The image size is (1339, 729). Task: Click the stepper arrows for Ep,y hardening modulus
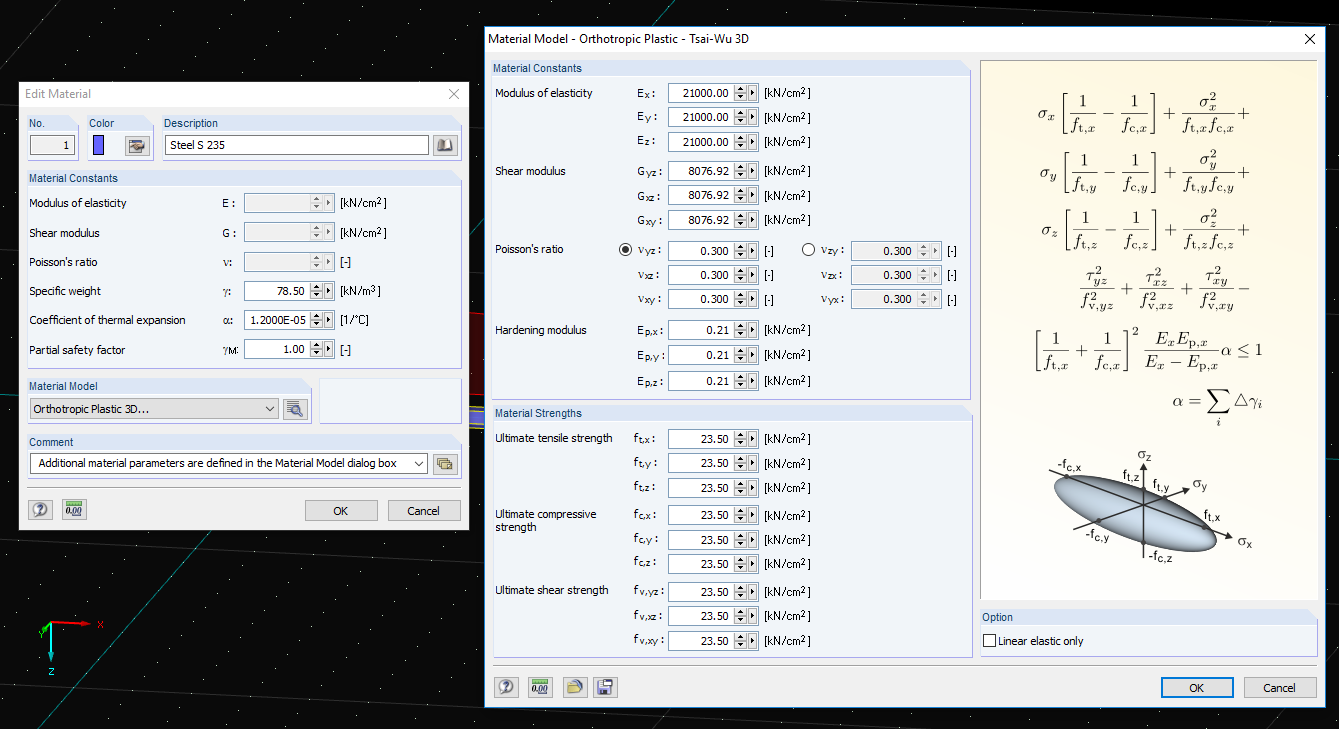coord(741,355)
